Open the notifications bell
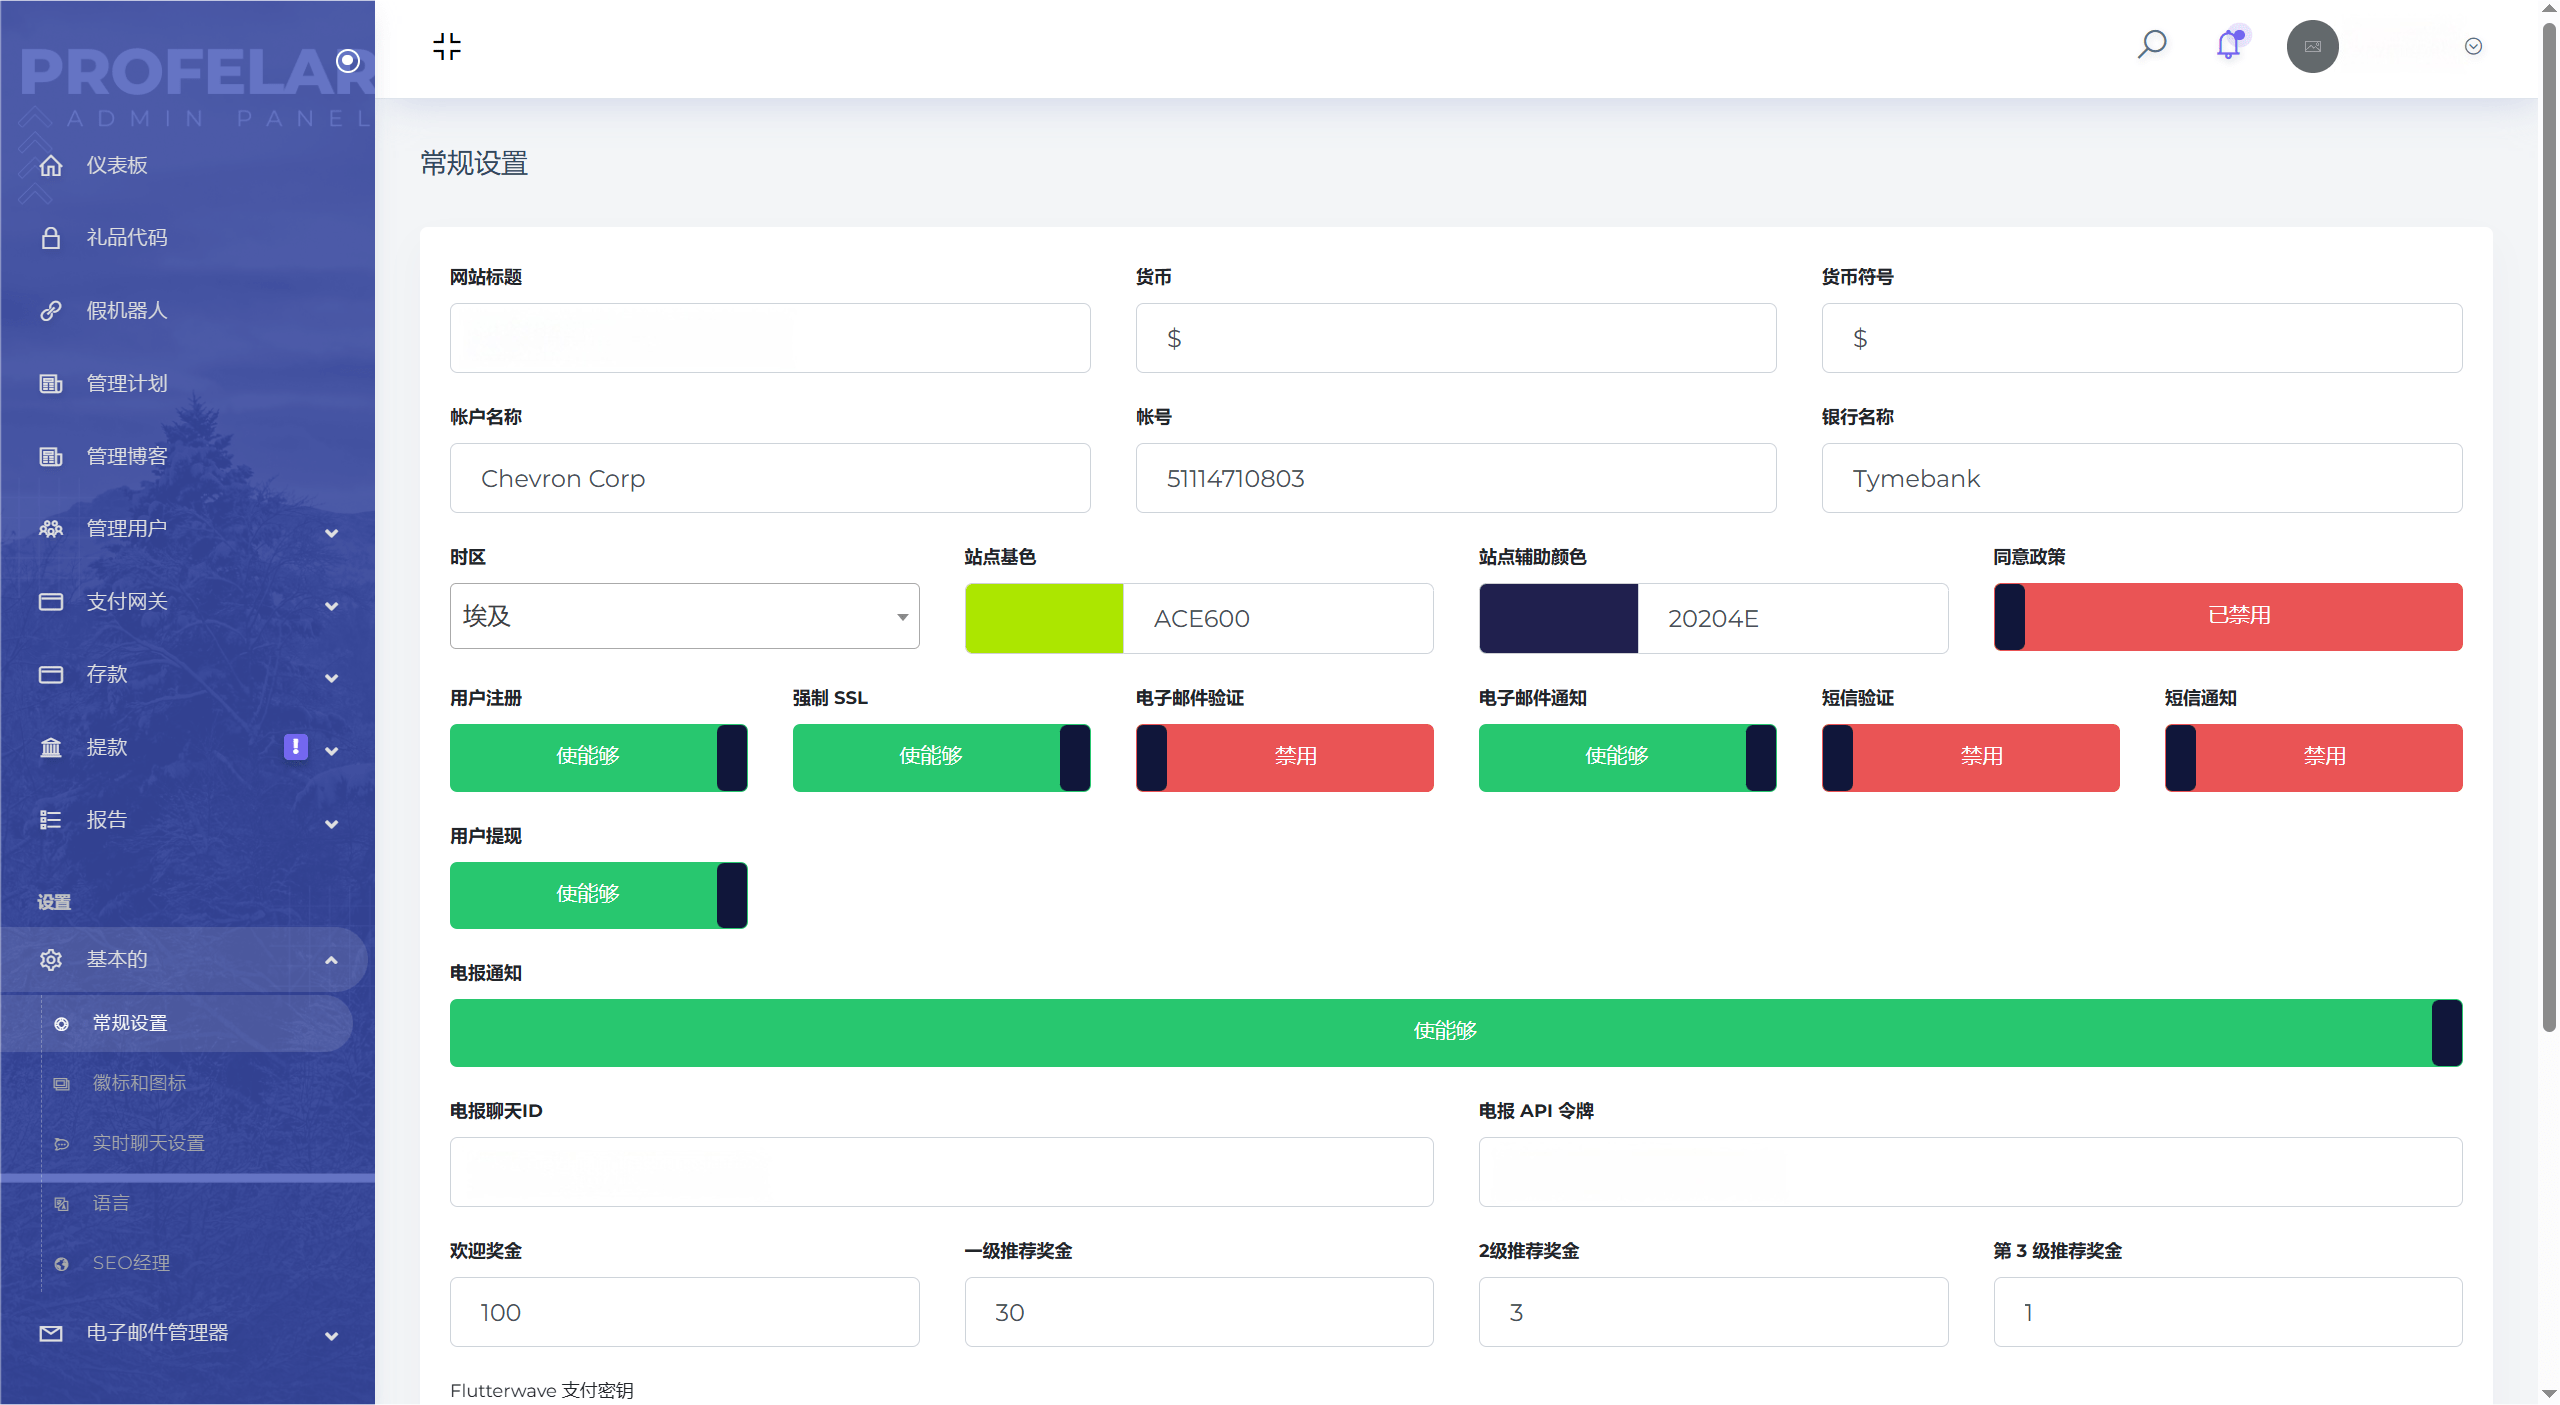 tap(2229, 45)
